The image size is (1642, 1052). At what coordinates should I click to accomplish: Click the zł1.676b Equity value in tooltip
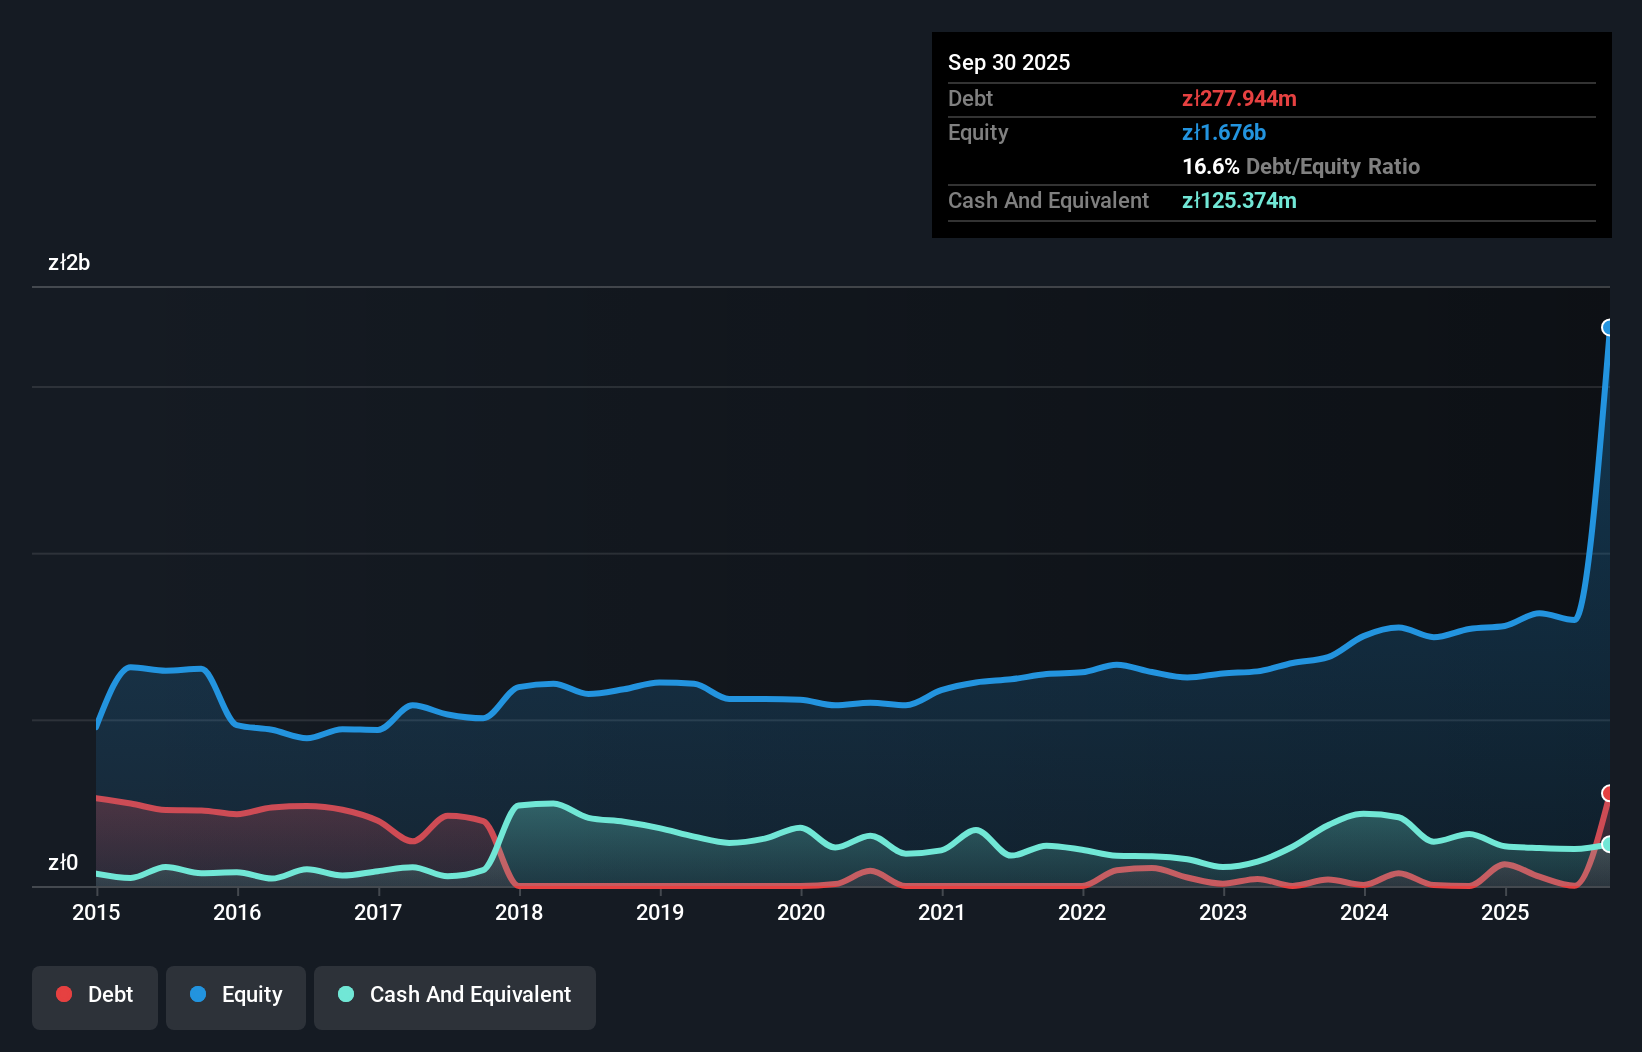(x=1224, y=132)
